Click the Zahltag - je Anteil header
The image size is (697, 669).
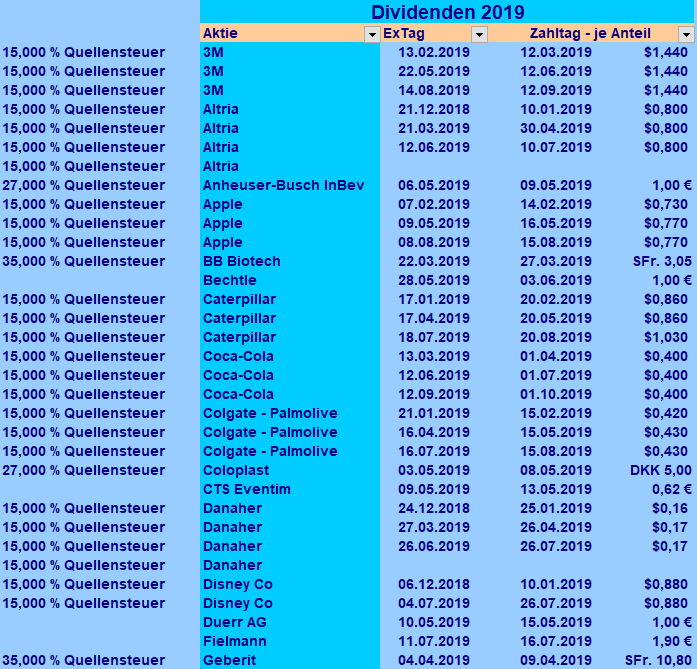(589, 33)
